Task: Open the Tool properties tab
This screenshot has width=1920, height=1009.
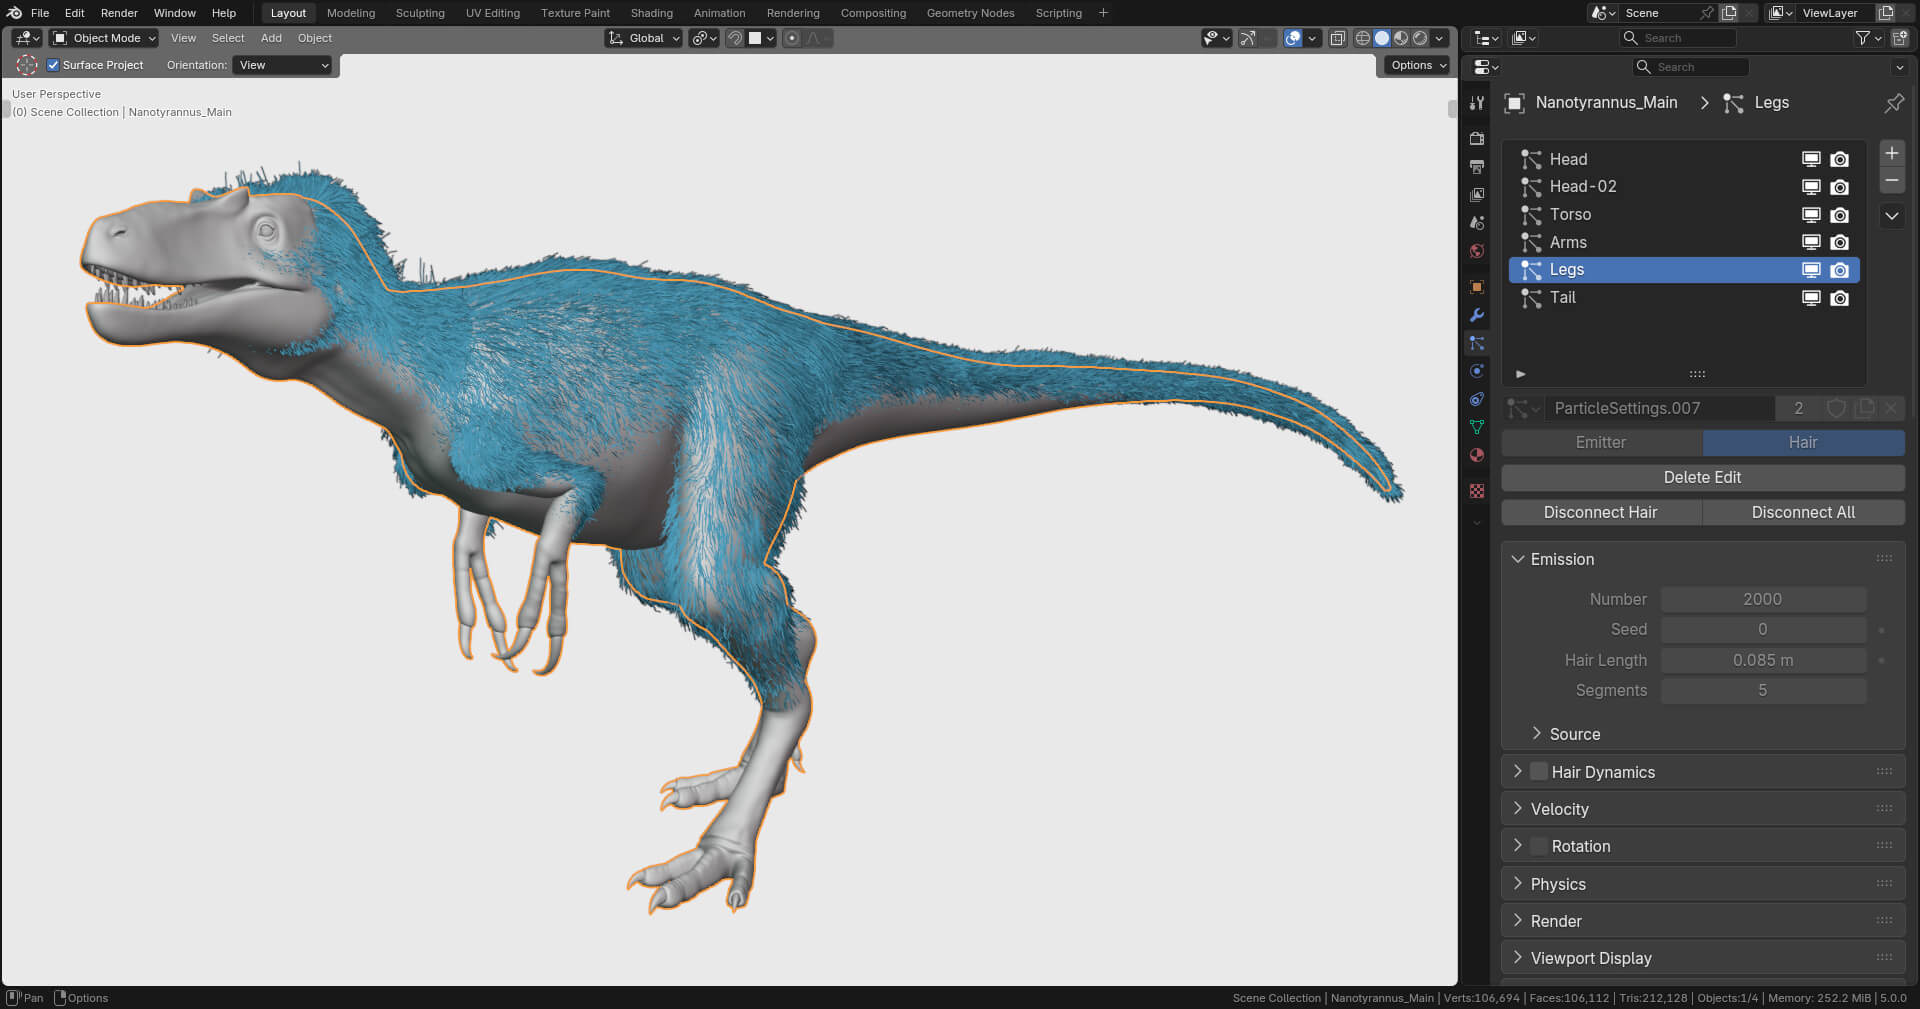Action: [1477, 103]
